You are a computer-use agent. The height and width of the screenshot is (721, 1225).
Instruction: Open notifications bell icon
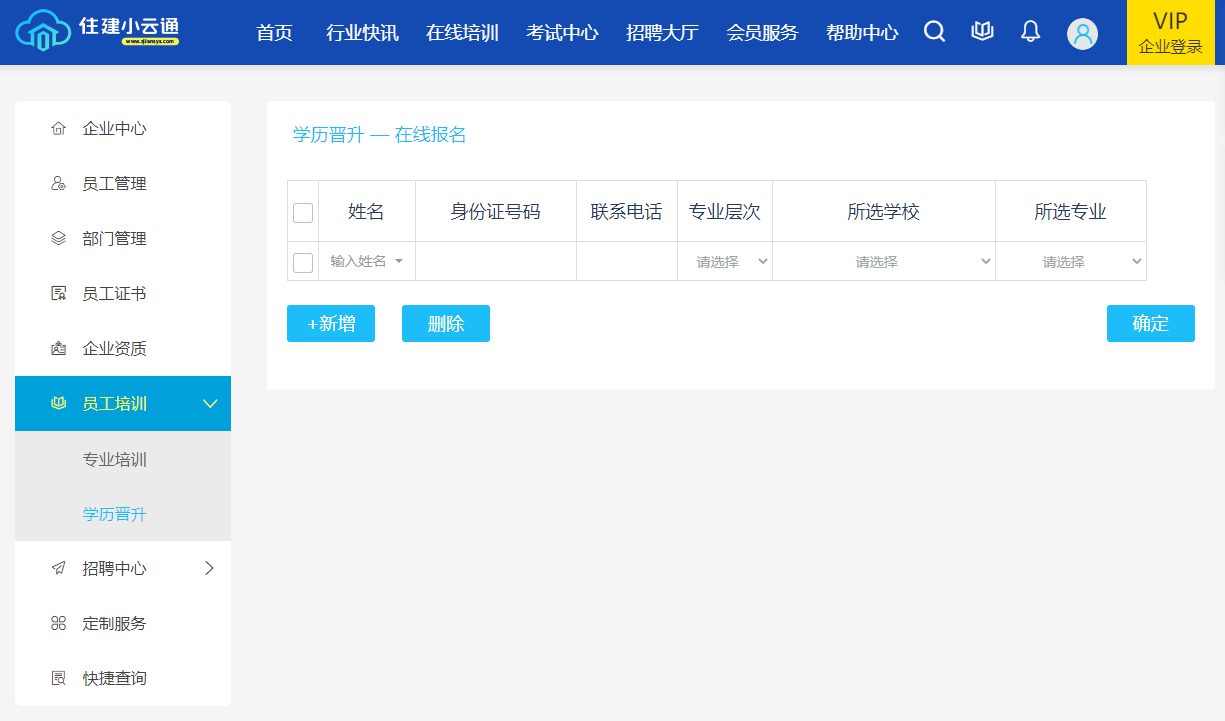(1030, 32)
